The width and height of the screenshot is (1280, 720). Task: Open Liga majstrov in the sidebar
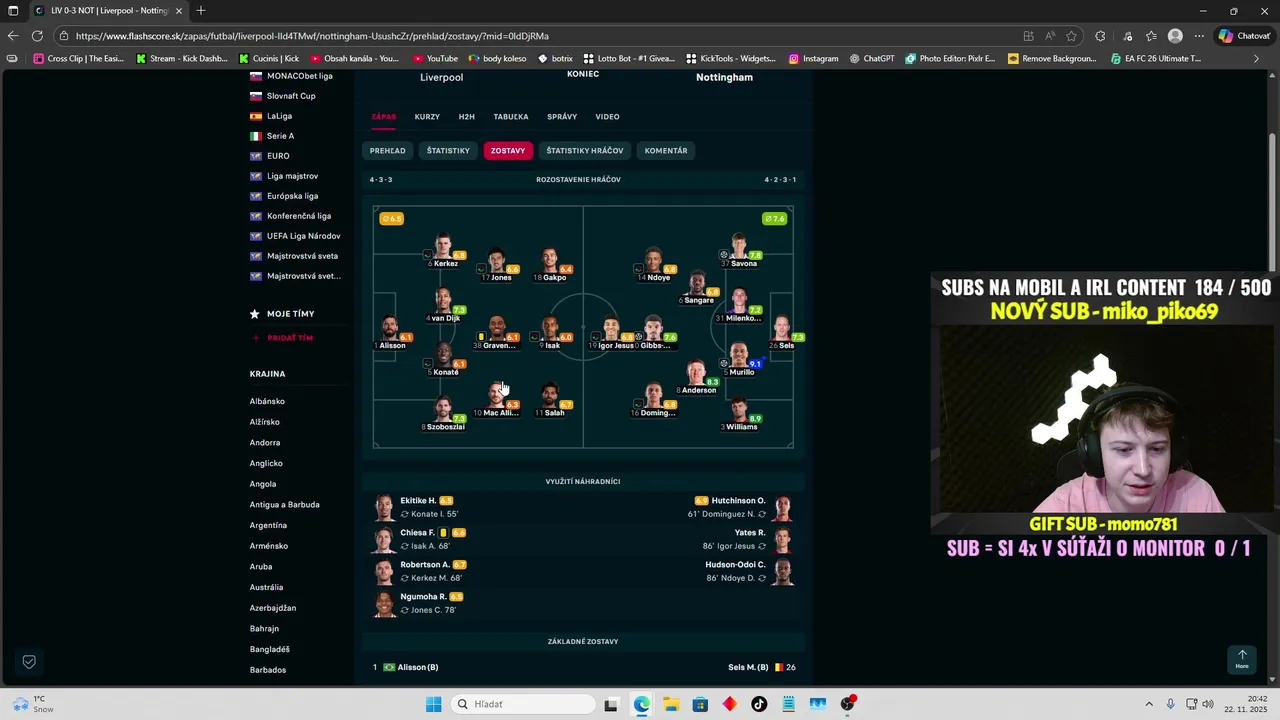[x=292, y=176]
